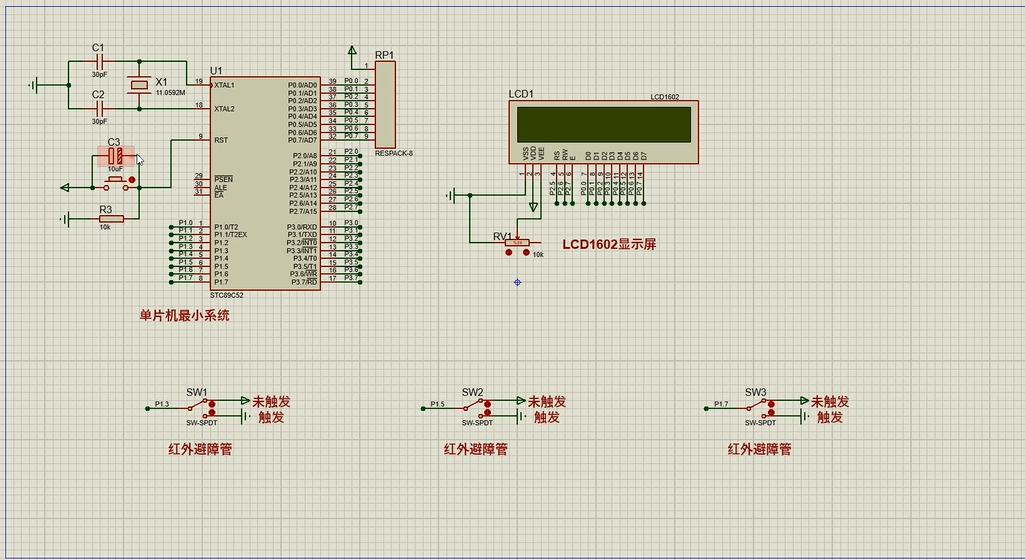The image size is (1025, 560).
Task: Click the X1 crystal oscillator symbol
Action: pyautogui.click(x=139, y=85)
